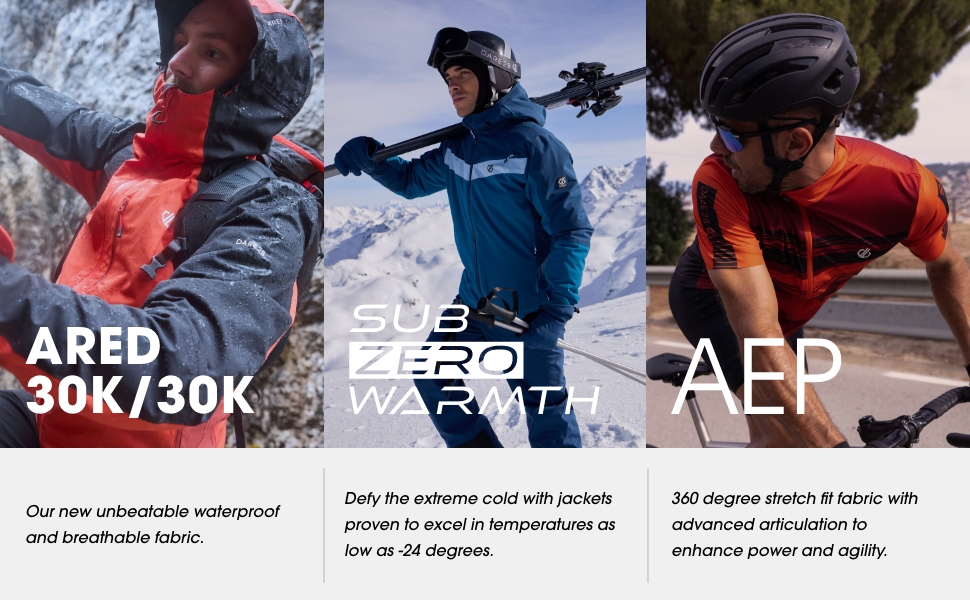
Task: Click the large AEP headline text
Action: click(756, 377)
